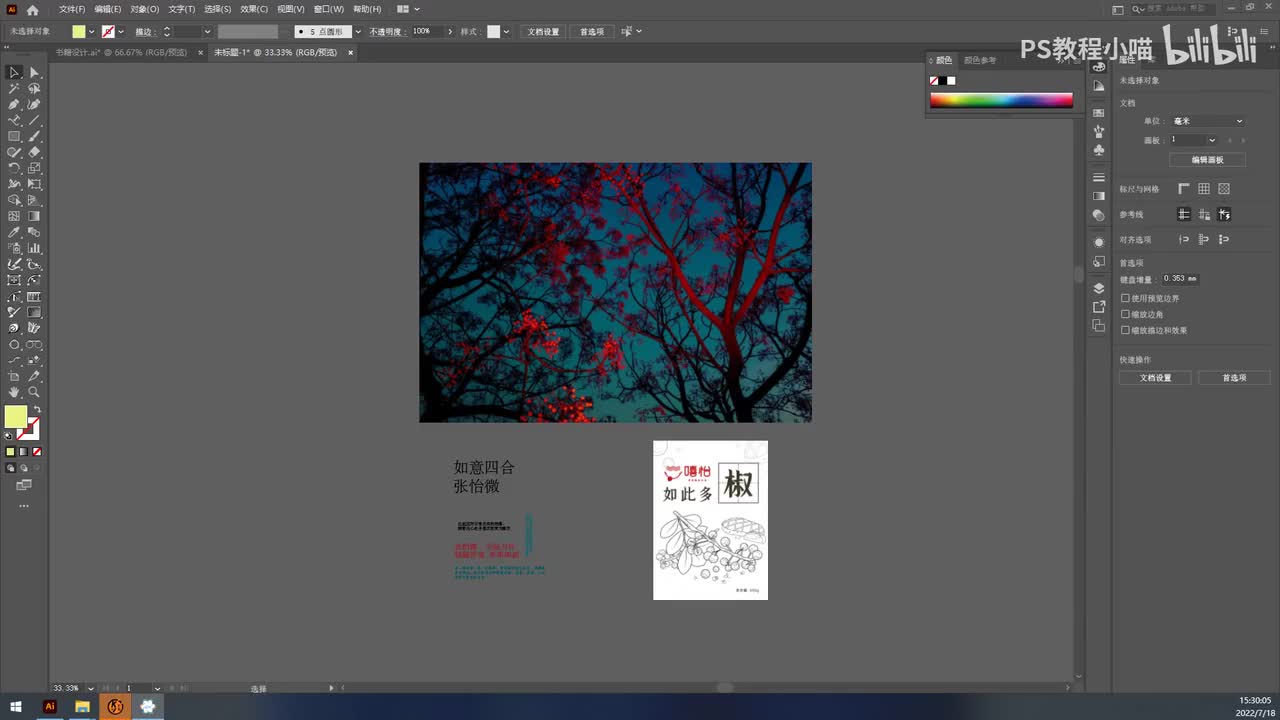Viewport: 1280px width, 720px height.
Task: Toggle smart guides icon
Action: pos(1224,214)
